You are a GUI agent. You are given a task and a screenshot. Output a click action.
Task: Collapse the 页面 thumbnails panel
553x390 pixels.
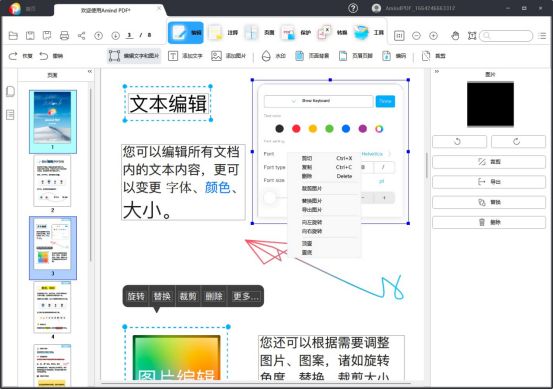click(x=90, y=72)
